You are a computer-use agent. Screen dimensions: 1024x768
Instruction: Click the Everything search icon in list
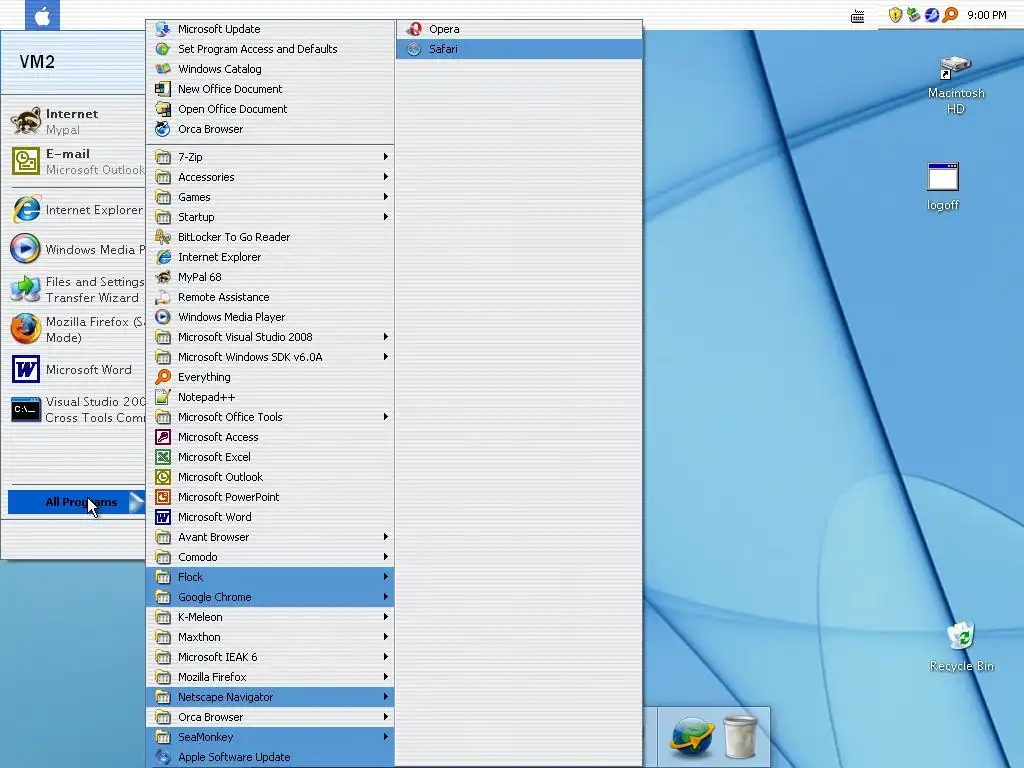click(163, 377)
